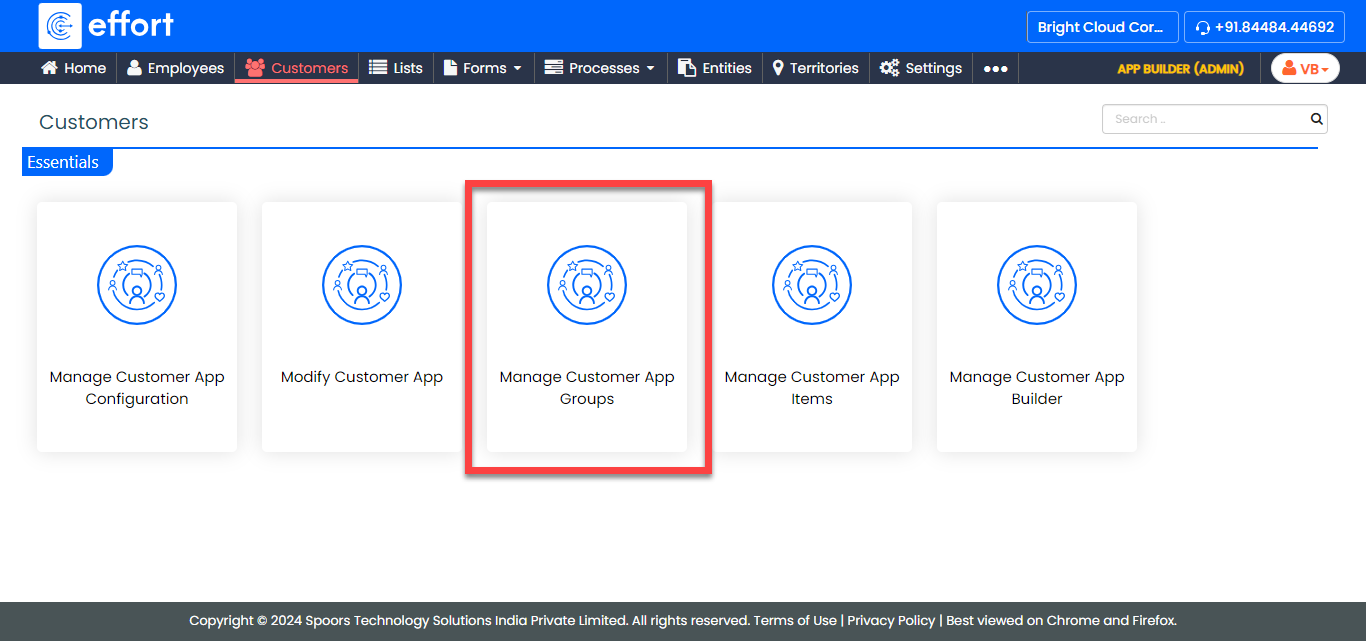Click the search magnifier icon
The width and height of the screenshot is (1366, 641).
pyautogui.click(x=1316, y=119)
